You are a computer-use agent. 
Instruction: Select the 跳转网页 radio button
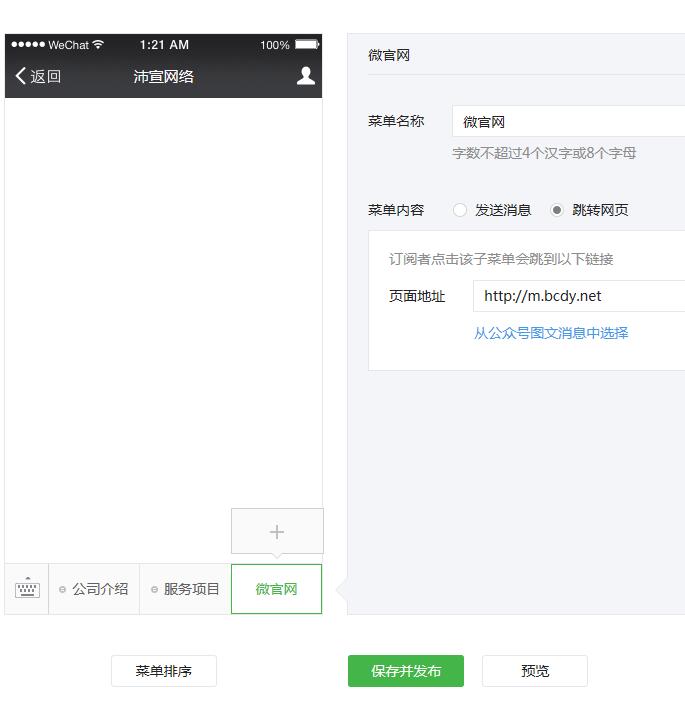[x=557, y=210]
